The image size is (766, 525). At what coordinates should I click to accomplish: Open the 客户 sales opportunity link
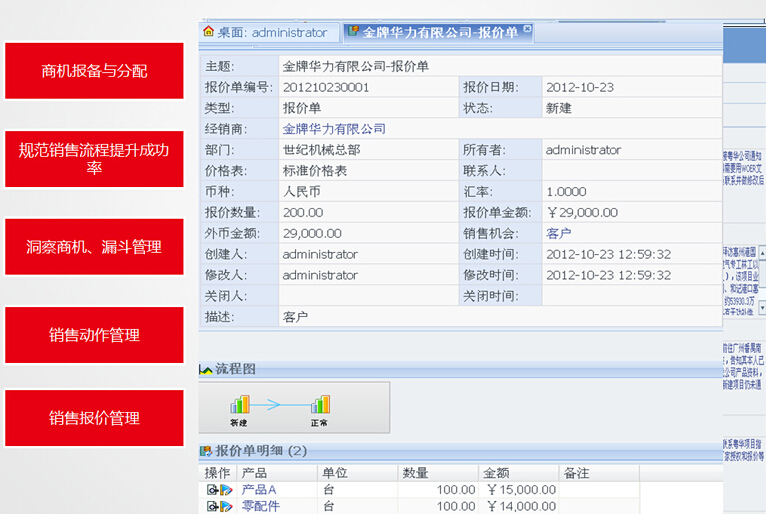click(x=558, y=233)
